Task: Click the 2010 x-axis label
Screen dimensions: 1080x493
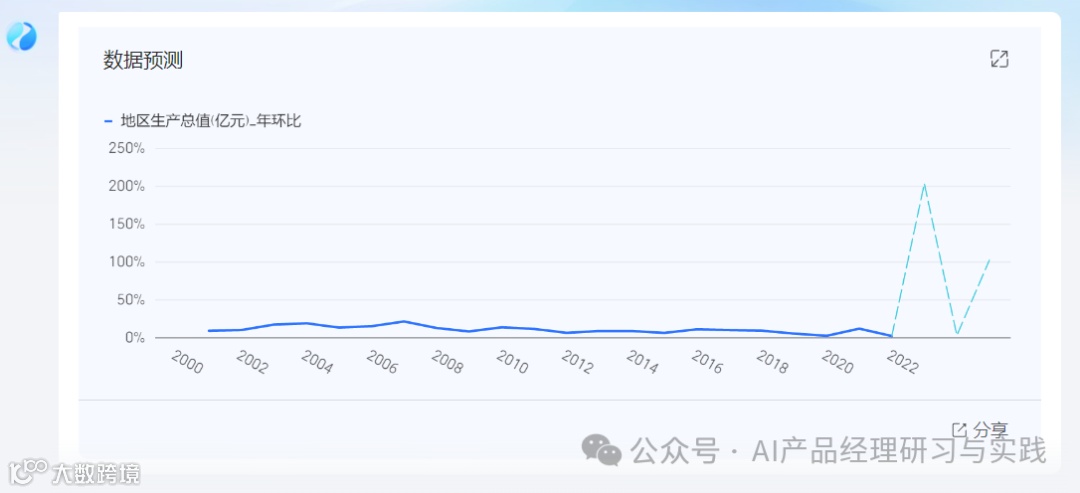Action: (x=511, y=362)
